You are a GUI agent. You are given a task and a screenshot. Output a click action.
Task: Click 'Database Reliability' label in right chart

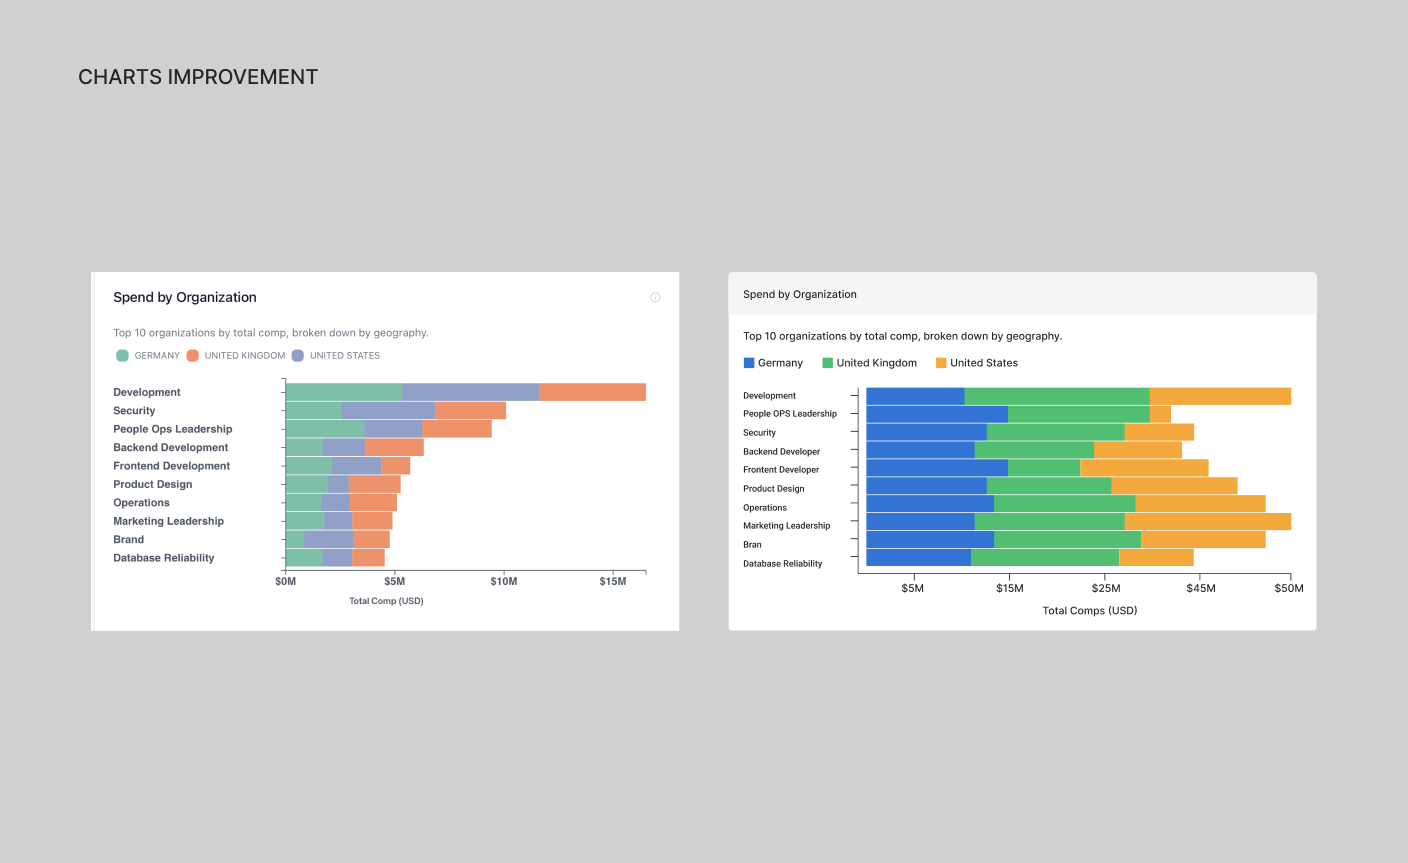tap(783, 564)
